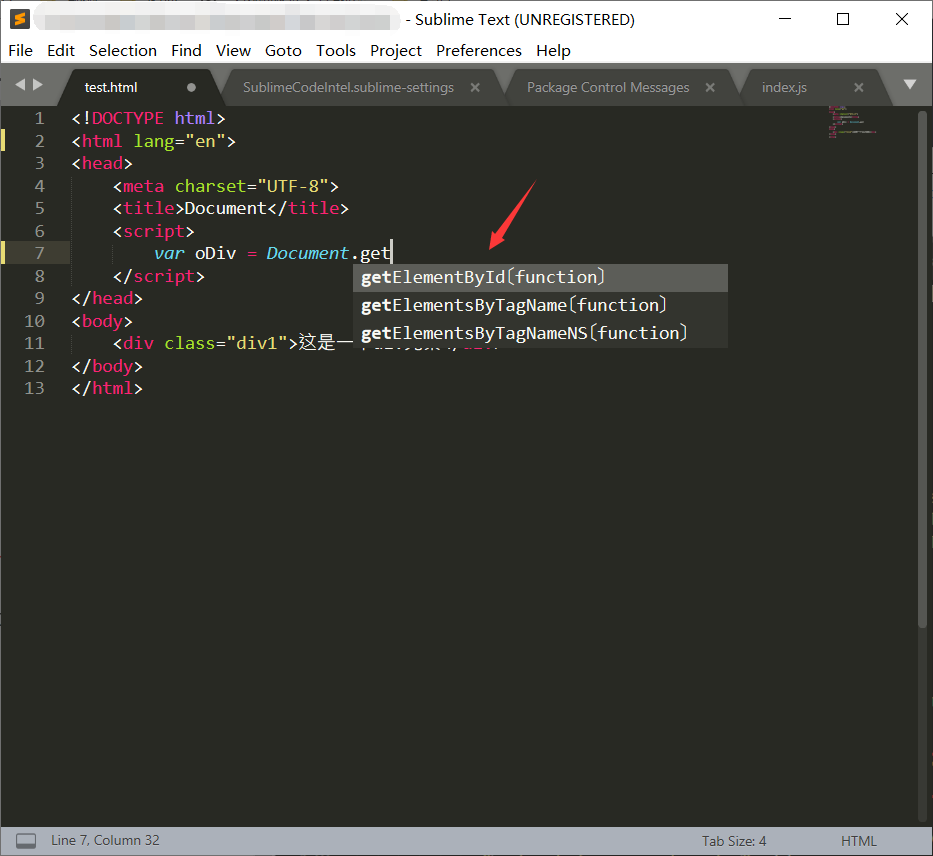This screenshot has height=856, width=933.
Task: Switch to the index.js tab
Action: (784, 87)
